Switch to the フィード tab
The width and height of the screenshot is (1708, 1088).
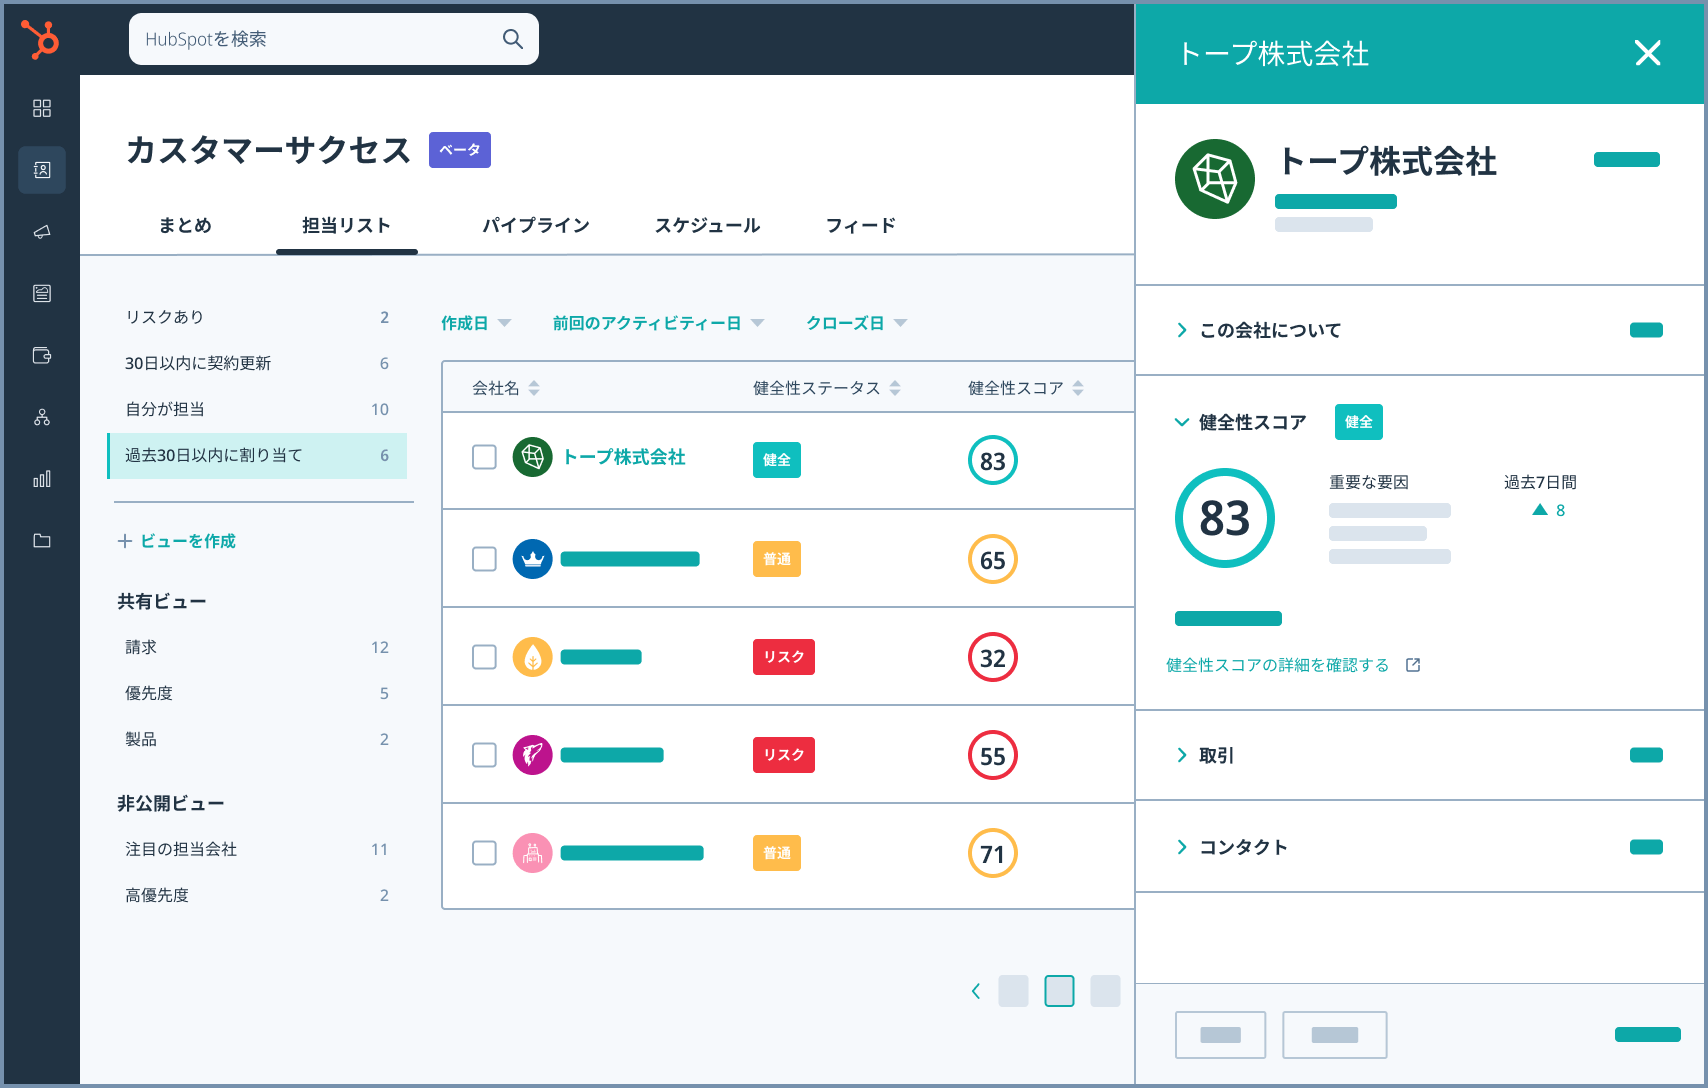(x=860, y=225)
